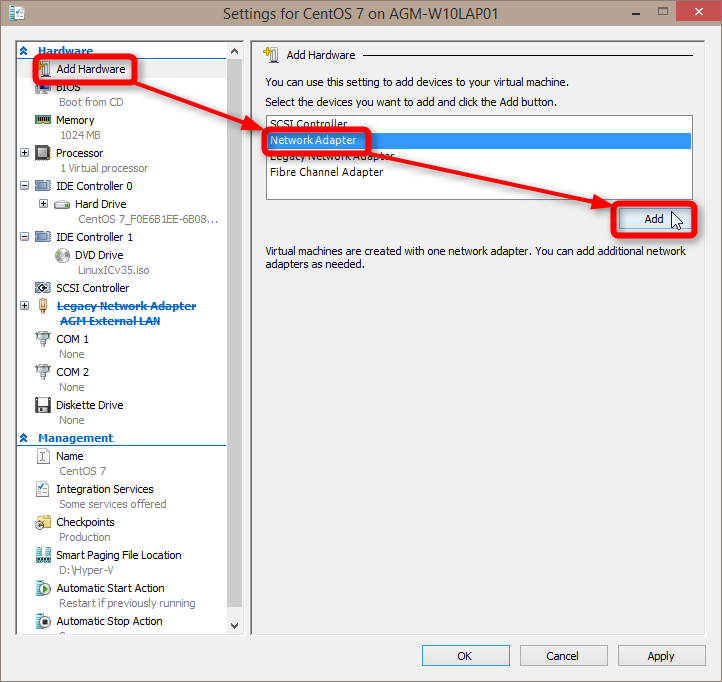Click the Automatic Start Action icon
The height and width of the screenshot is (682, 722).
click(43, 588)
